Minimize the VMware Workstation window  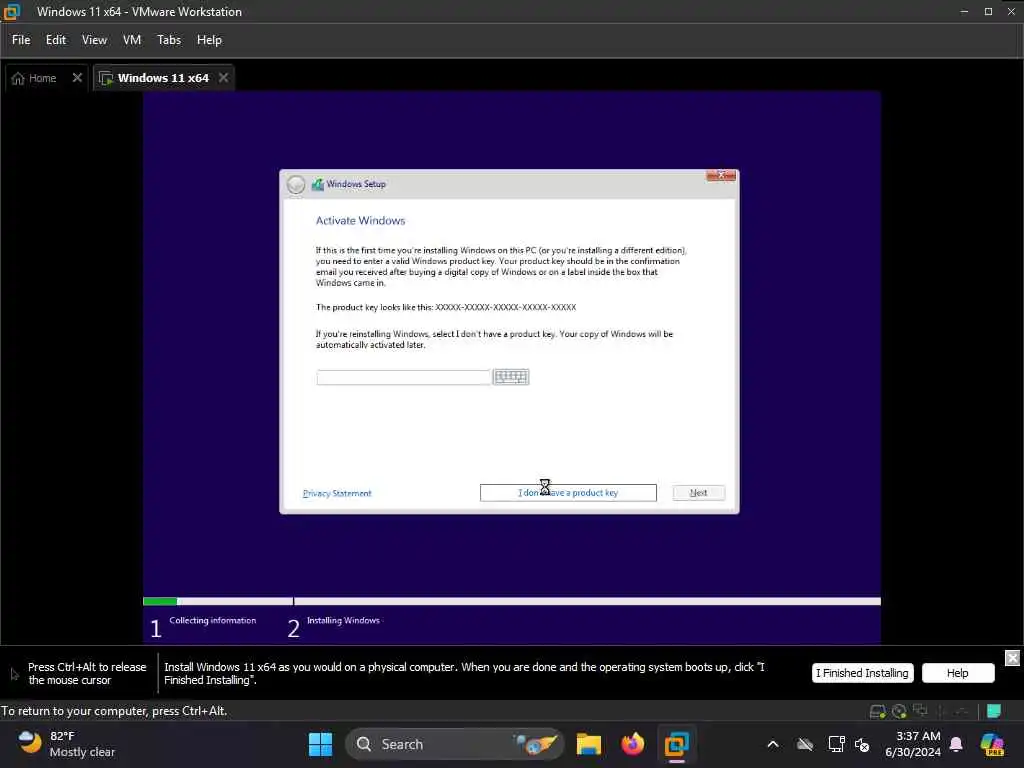[964, 12]
